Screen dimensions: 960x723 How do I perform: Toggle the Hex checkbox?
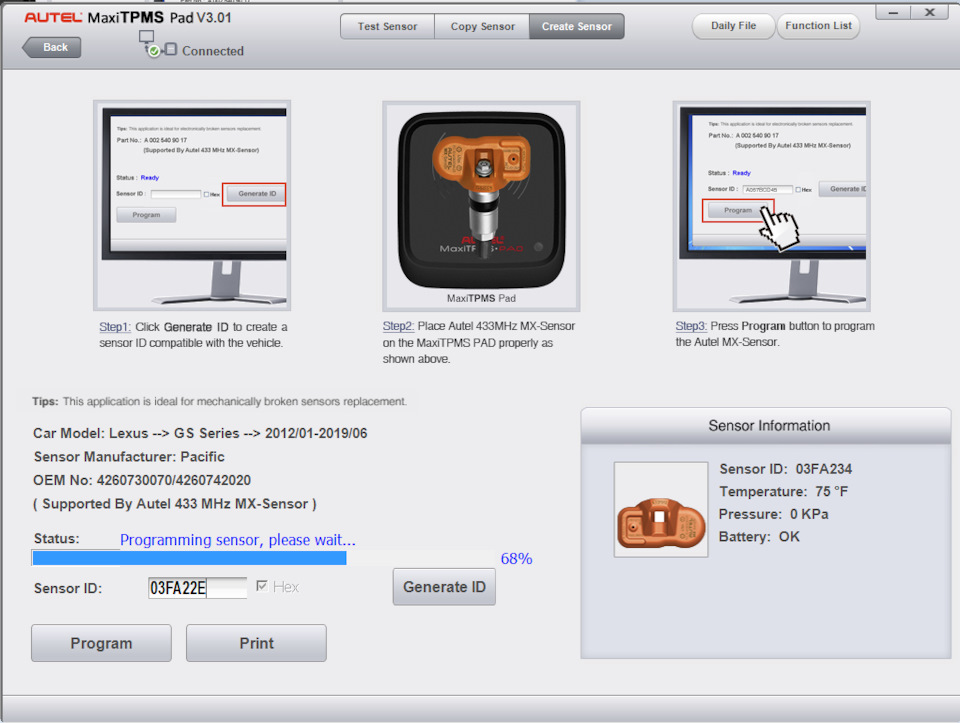[262, 586]
